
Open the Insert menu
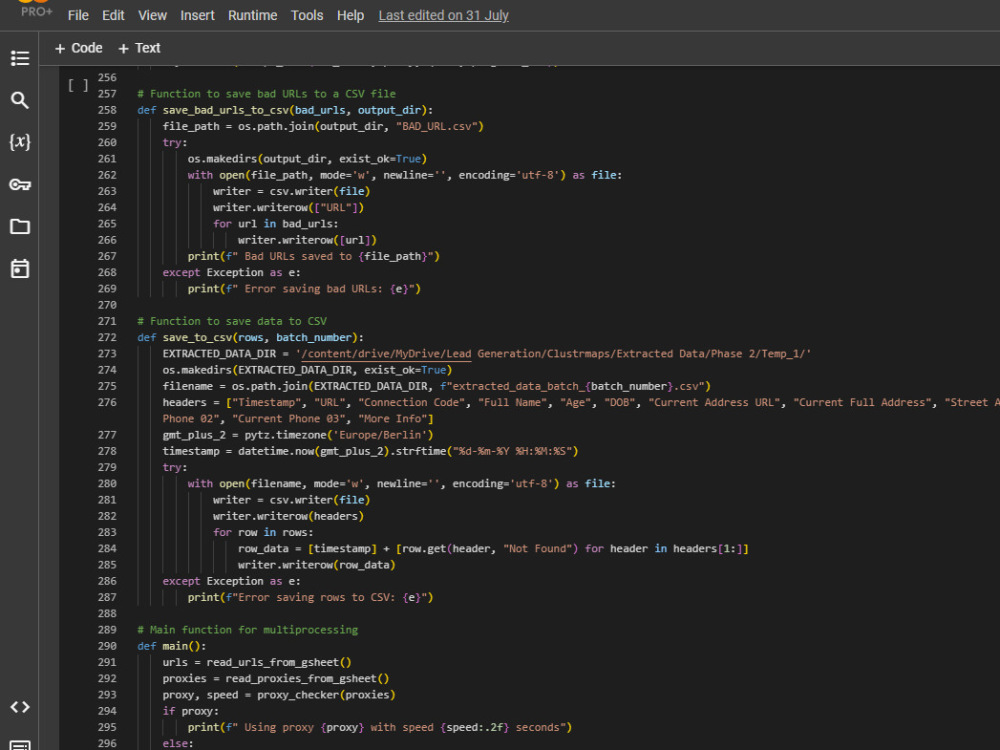point(197,15)
